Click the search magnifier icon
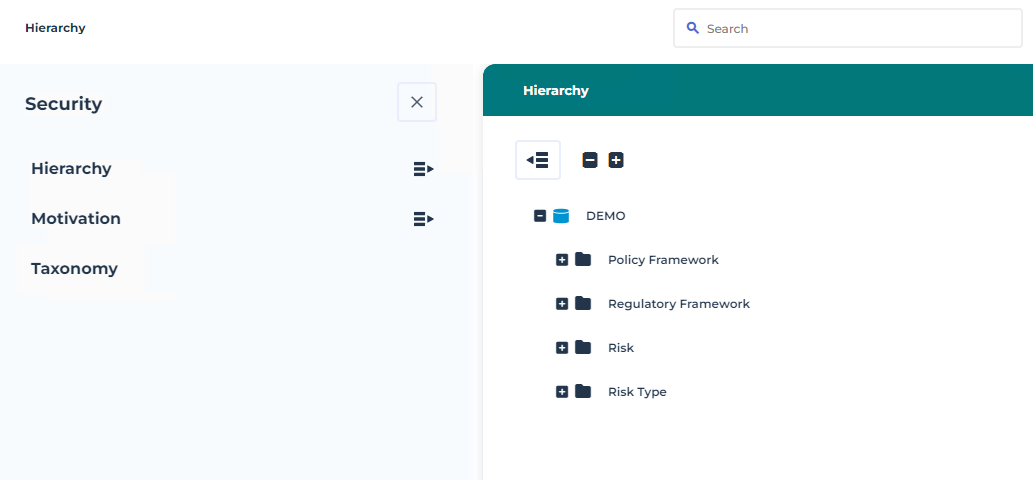 (692, 28)
